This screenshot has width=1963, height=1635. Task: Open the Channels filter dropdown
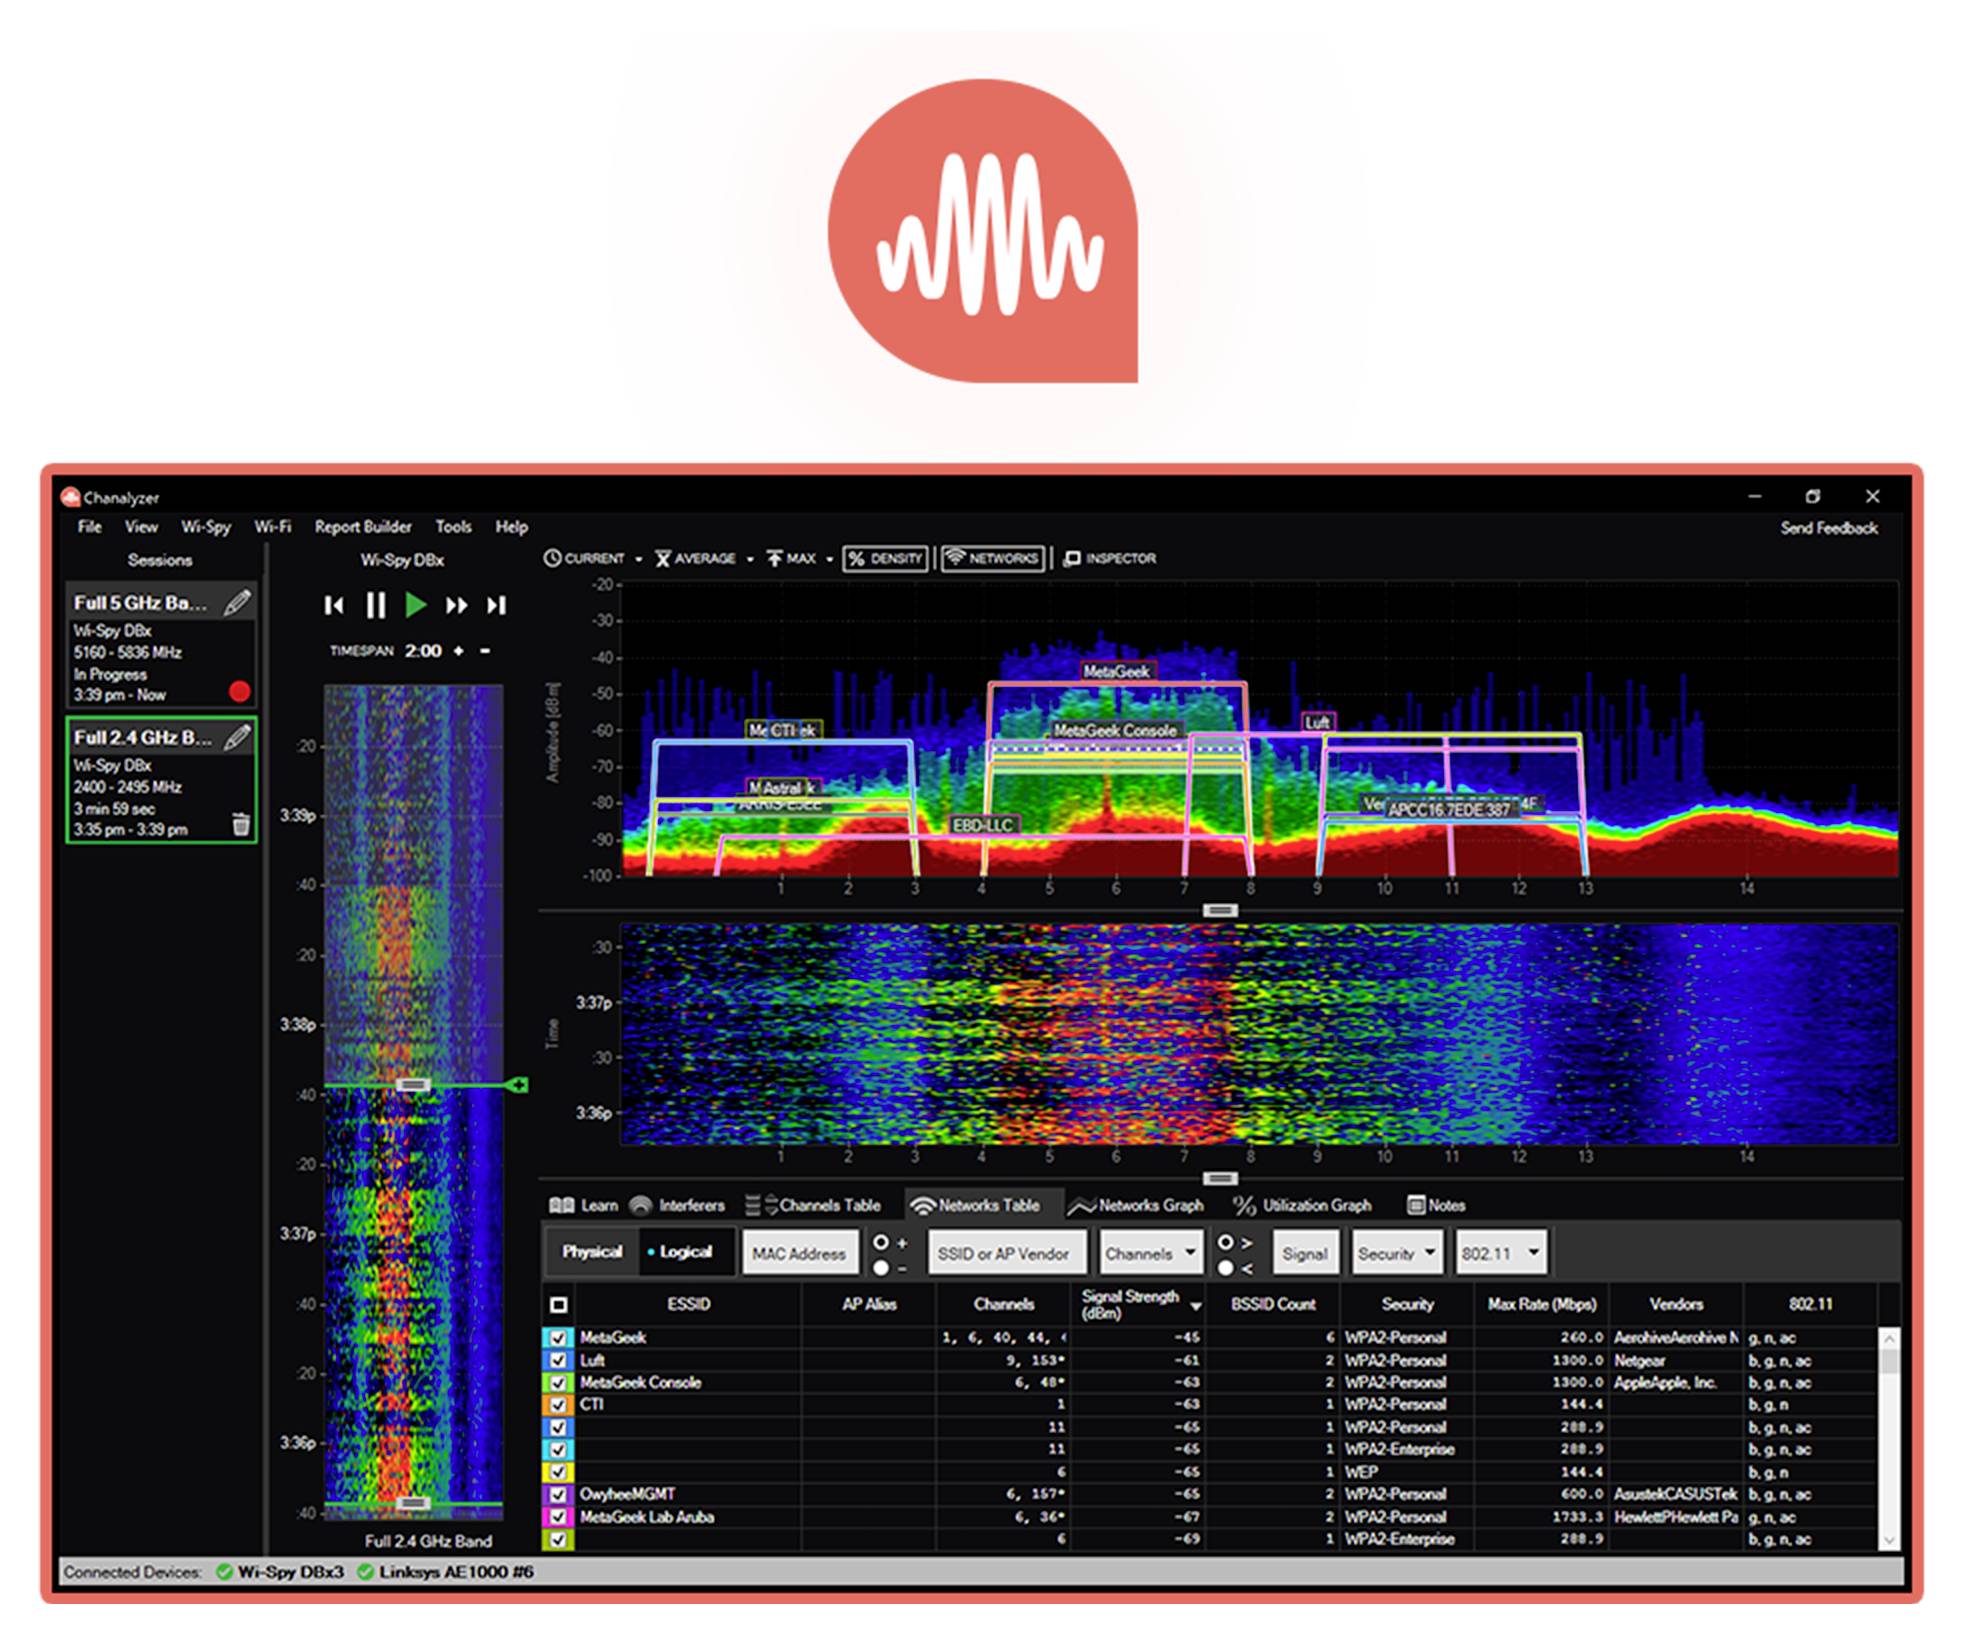(x=1150, y=1251)
